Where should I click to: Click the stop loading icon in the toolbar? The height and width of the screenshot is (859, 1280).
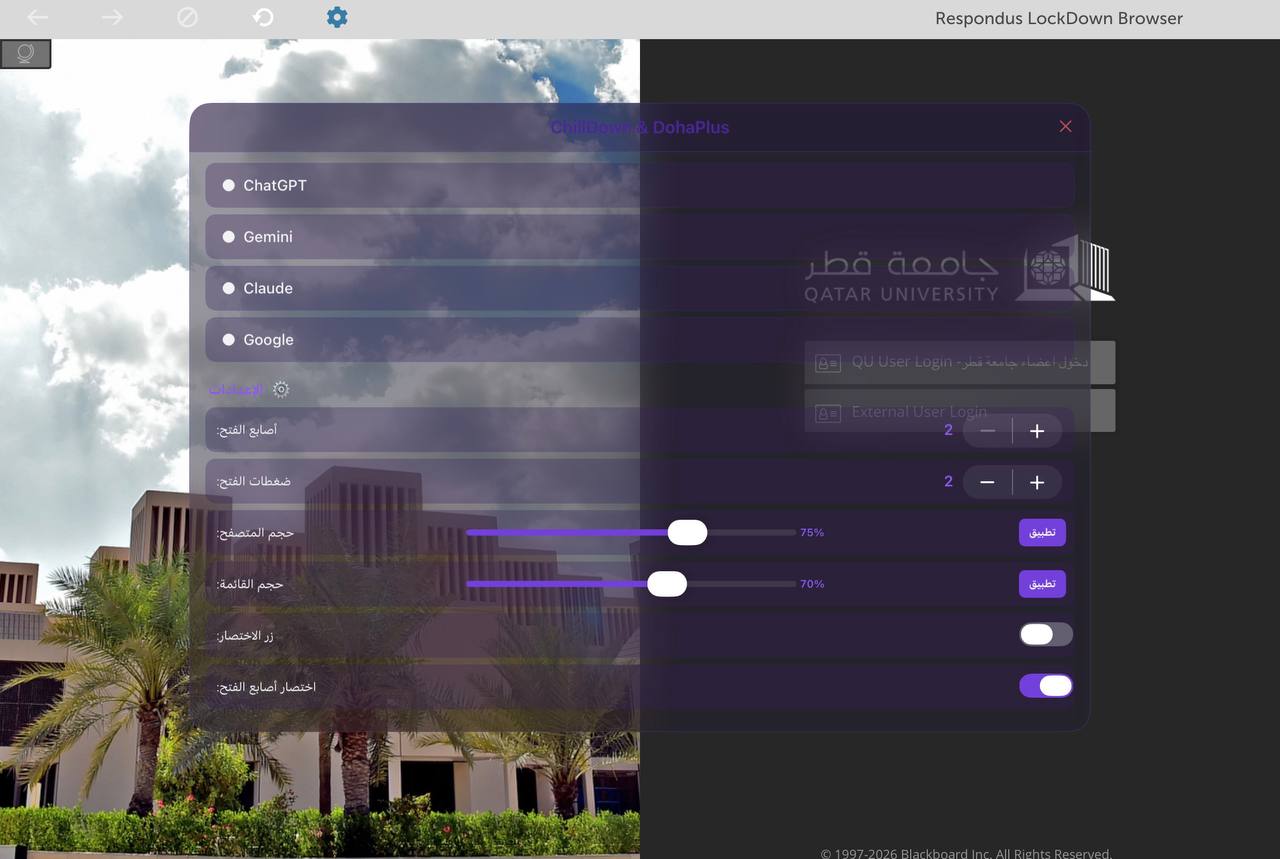click(x=187, y=17)
